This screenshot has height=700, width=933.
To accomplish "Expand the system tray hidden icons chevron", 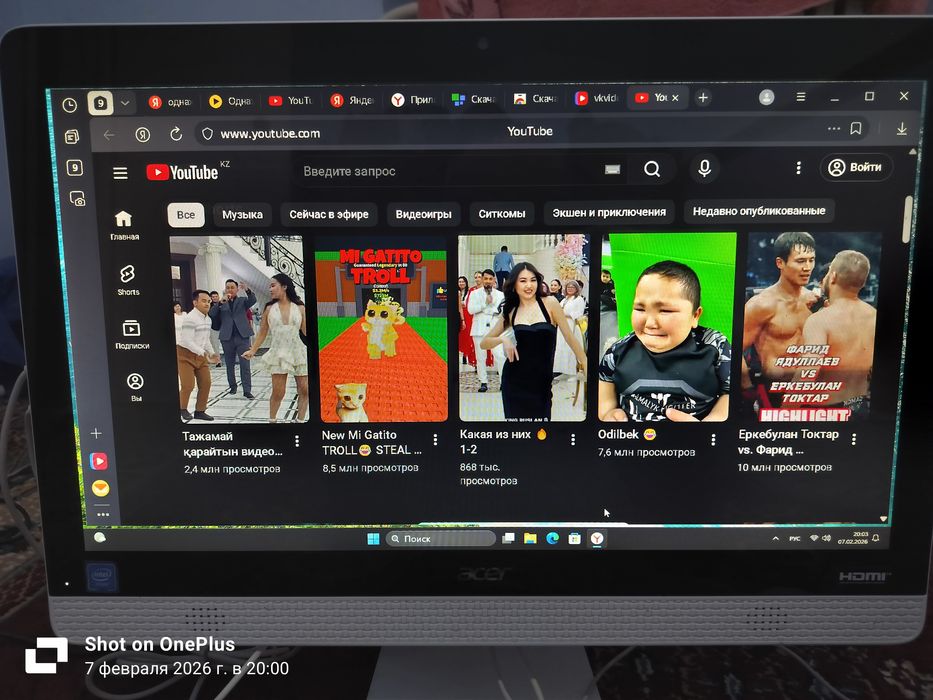I will [x=775, y=539].
